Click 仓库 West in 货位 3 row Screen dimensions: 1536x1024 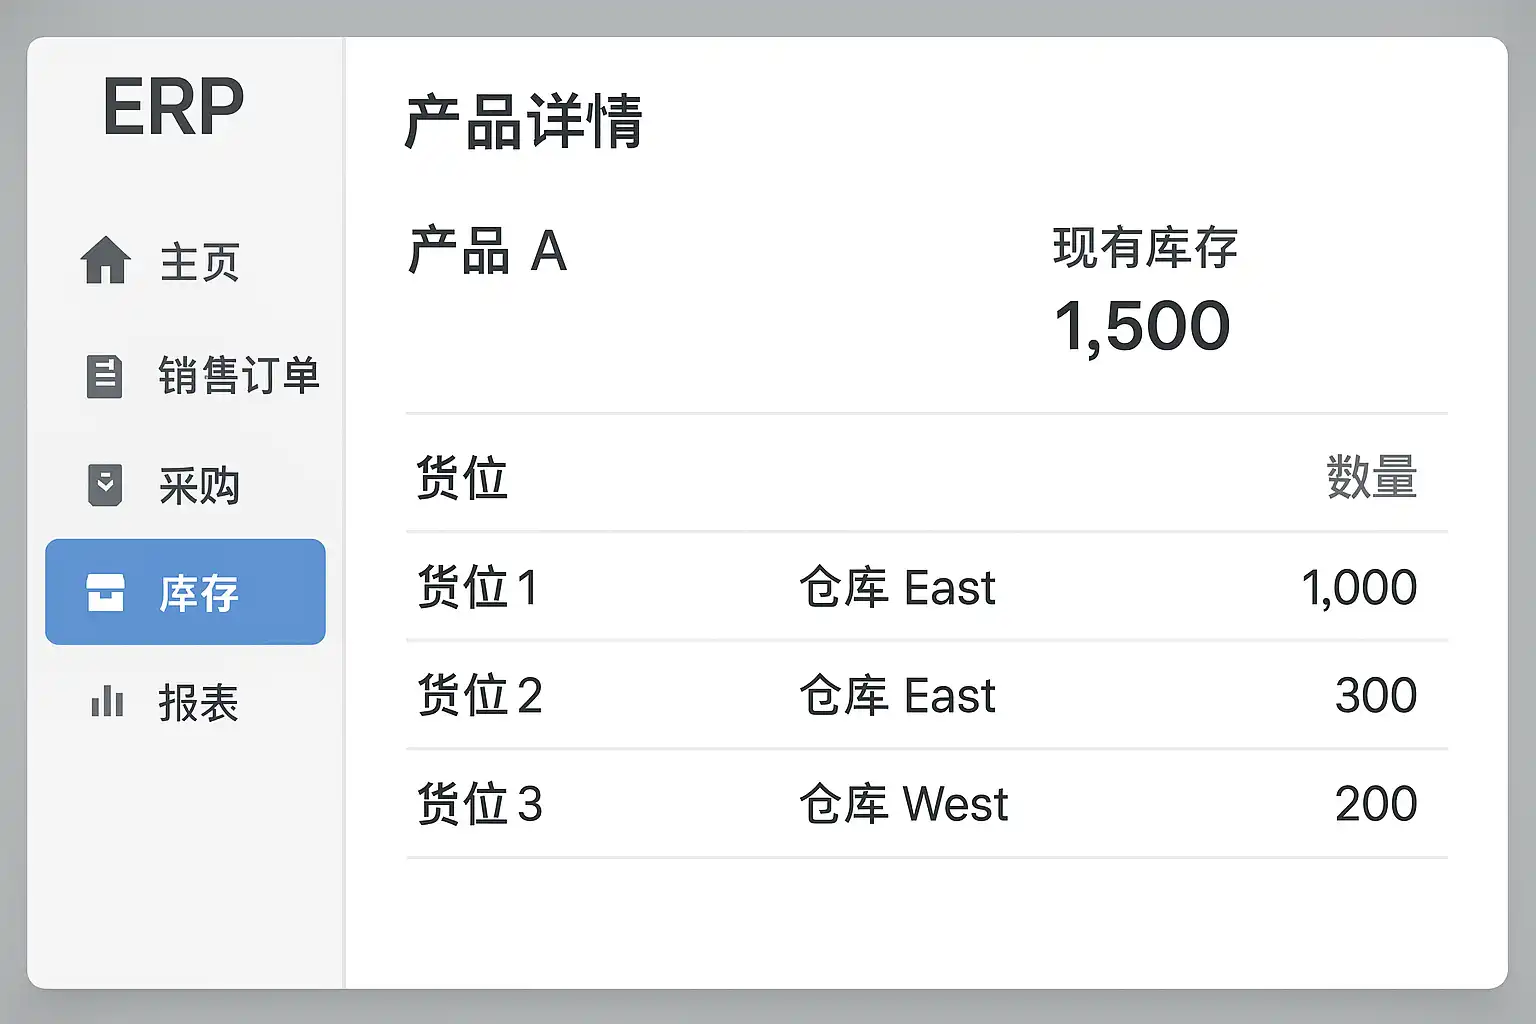903,804
